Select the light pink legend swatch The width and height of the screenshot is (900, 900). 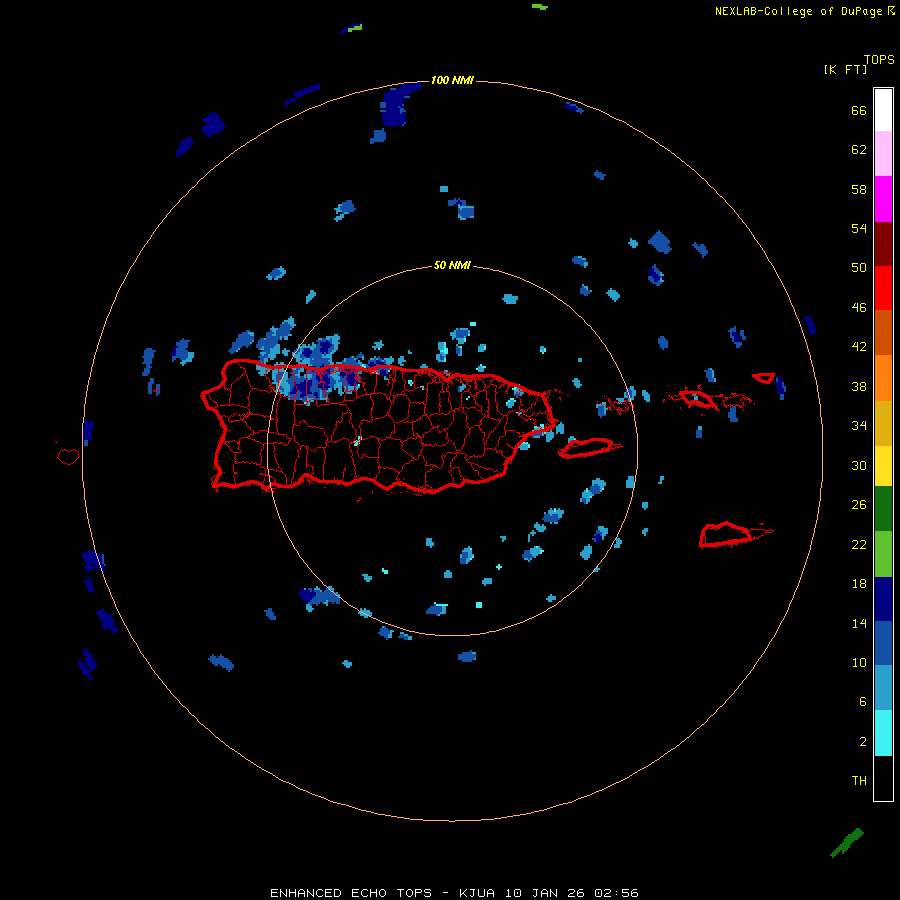point(883,153)
